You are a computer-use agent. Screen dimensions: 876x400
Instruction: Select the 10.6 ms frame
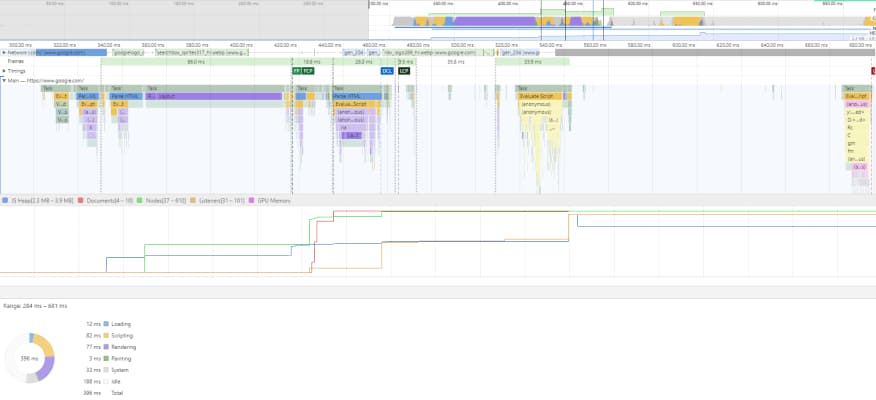click(x=312, y=61)
